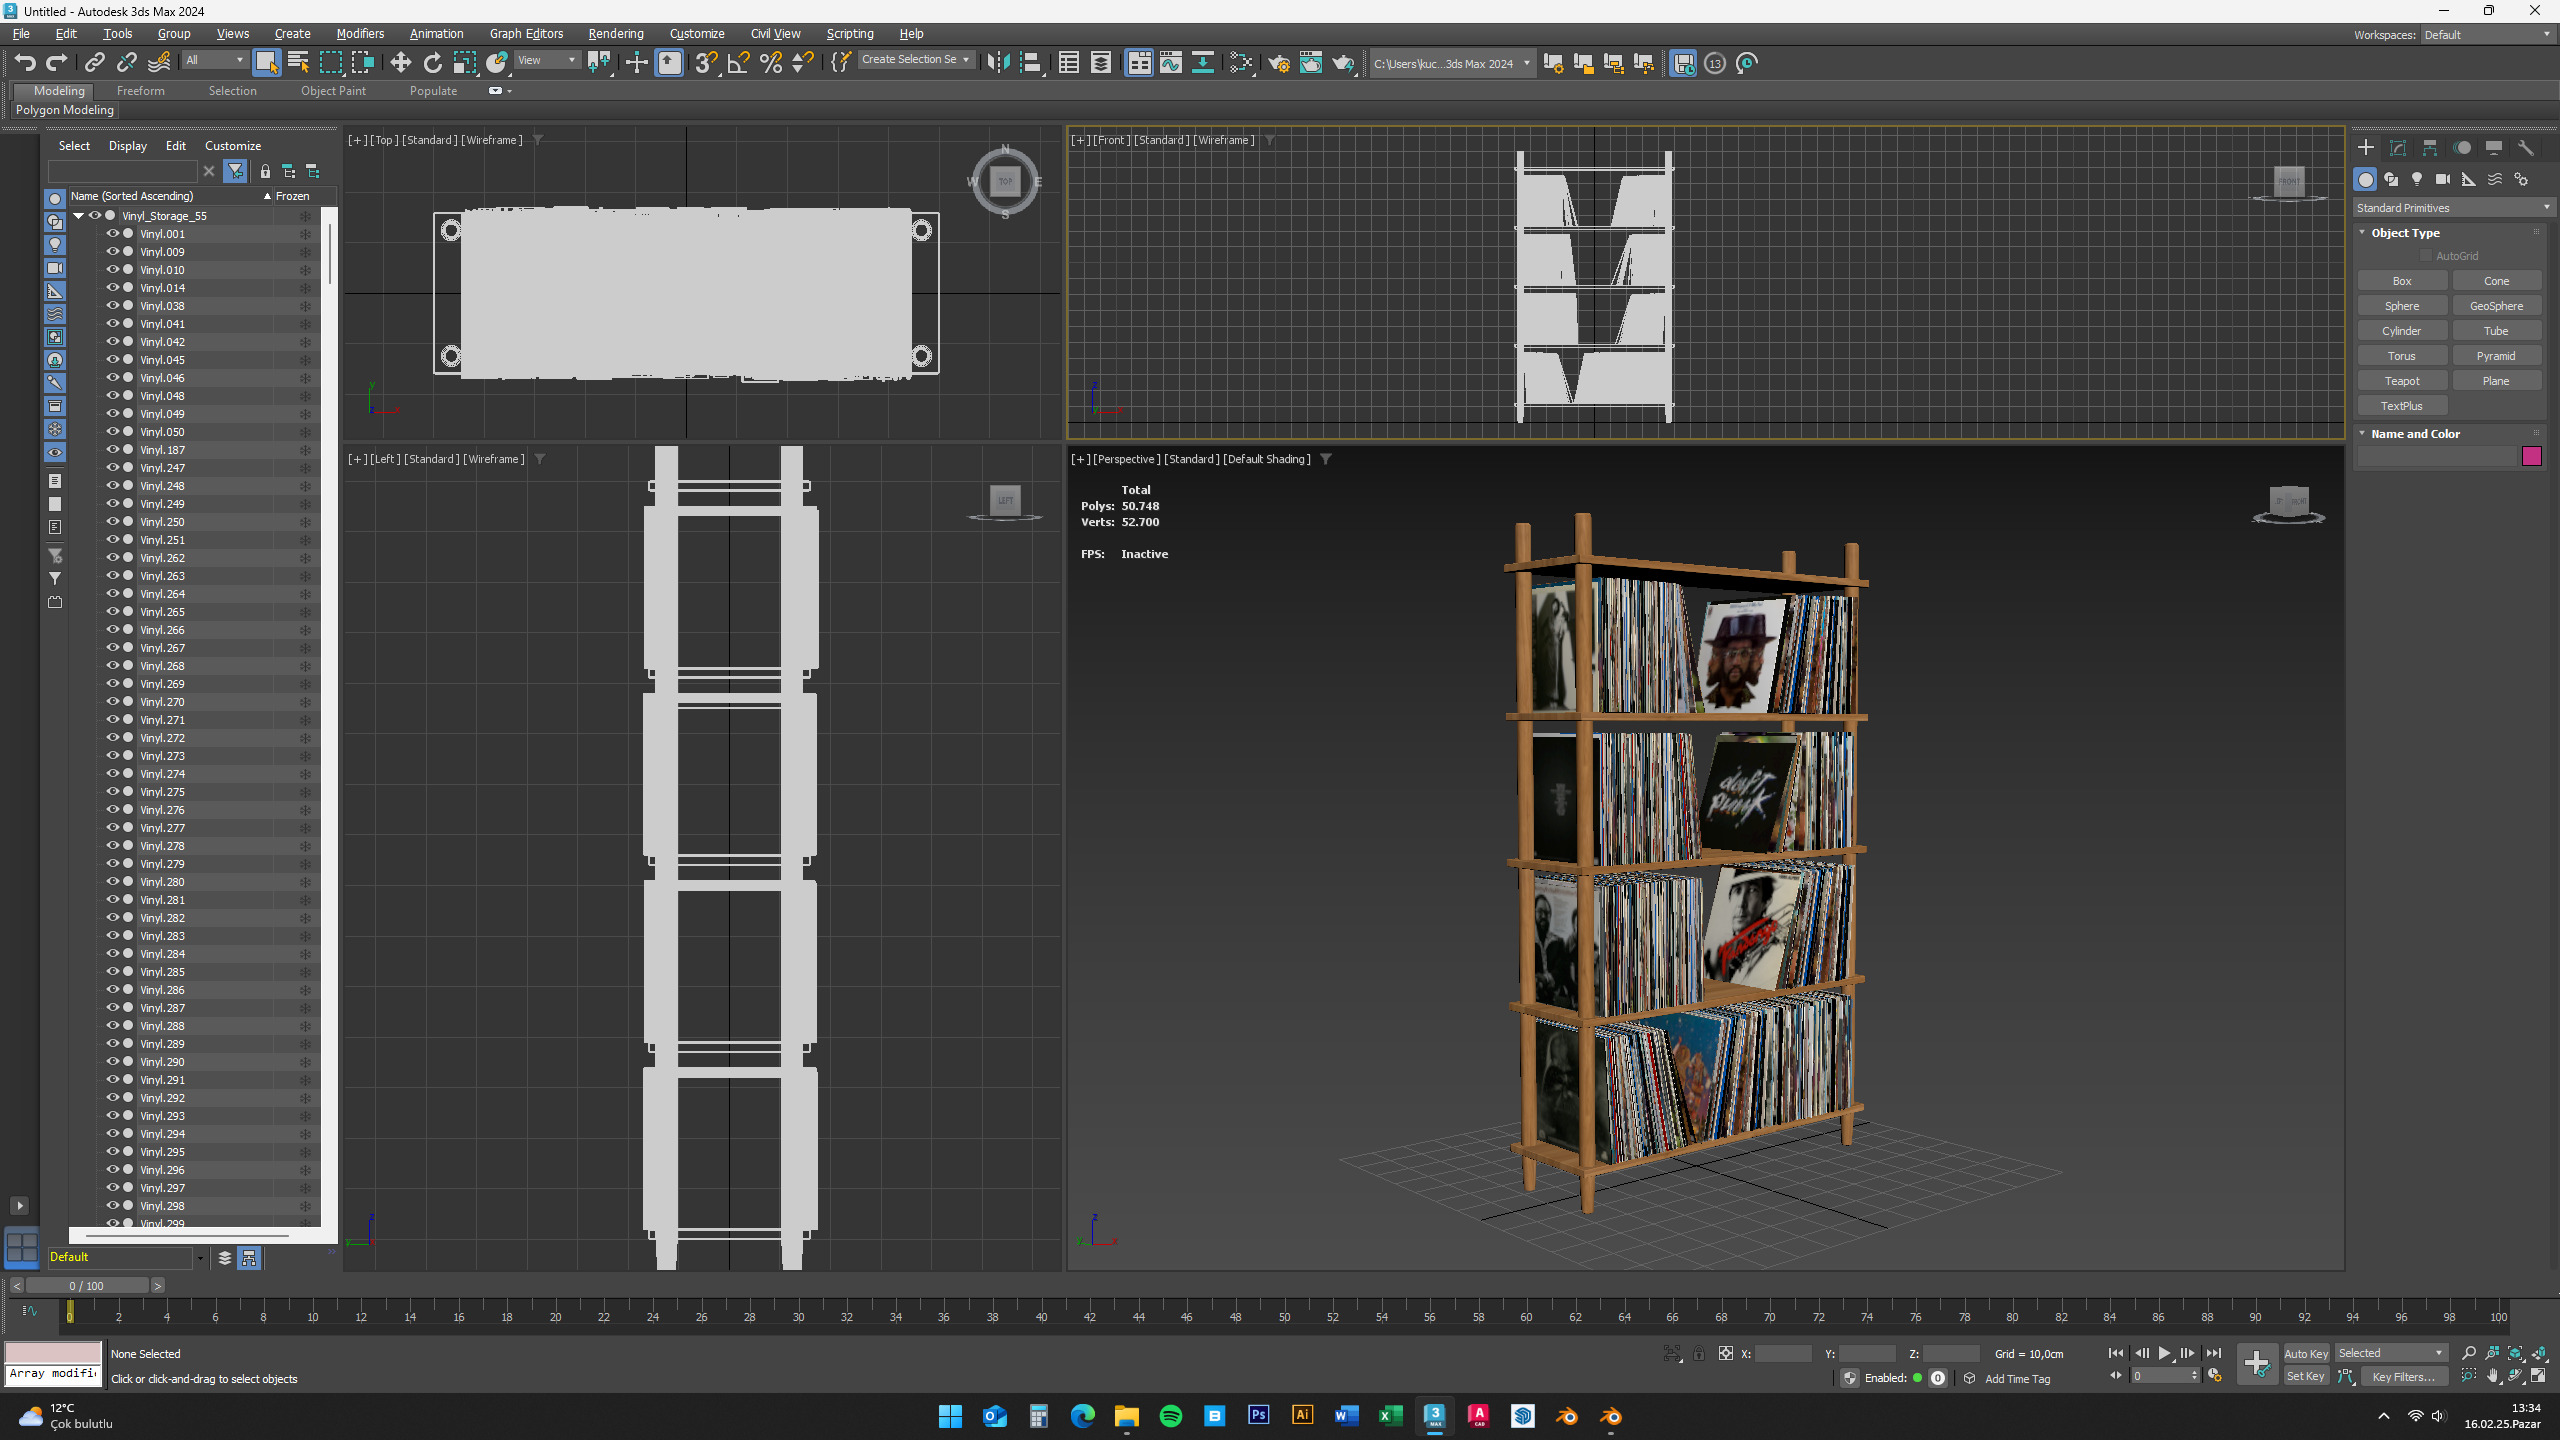Open the Workspaces Default dropdown
This screenshot has width=2560, height=1440.
coord(2488,35)
